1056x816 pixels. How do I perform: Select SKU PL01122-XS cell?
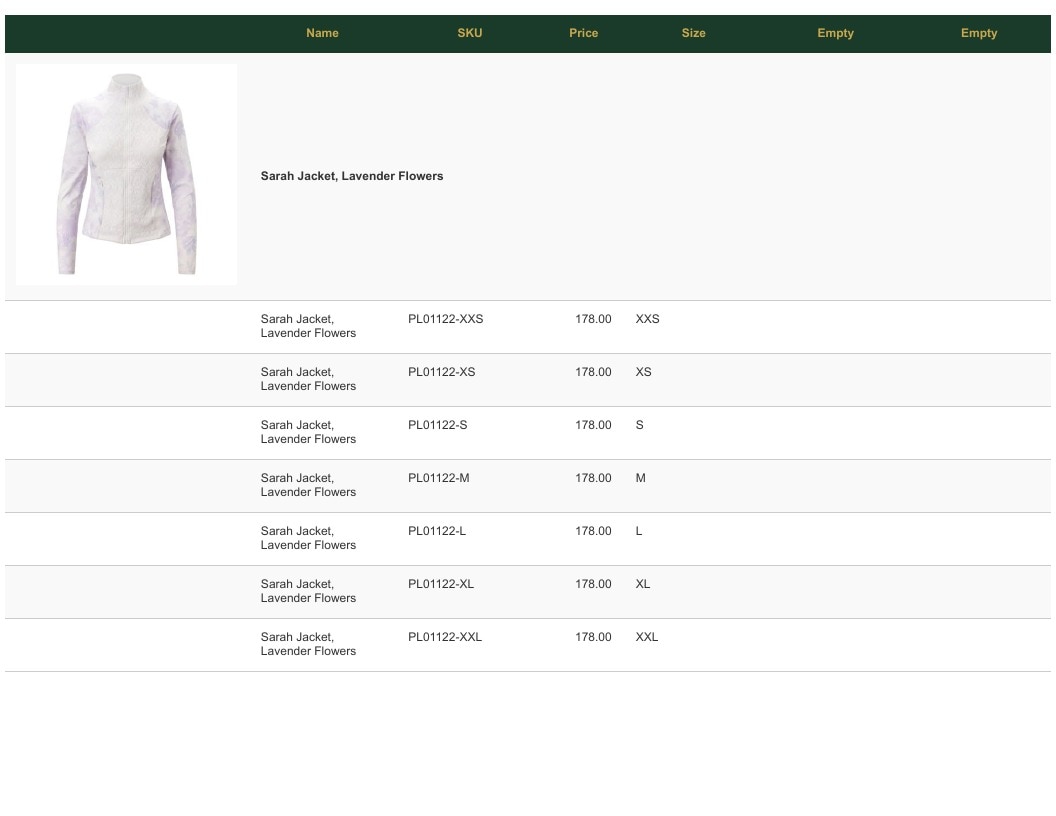441,372
